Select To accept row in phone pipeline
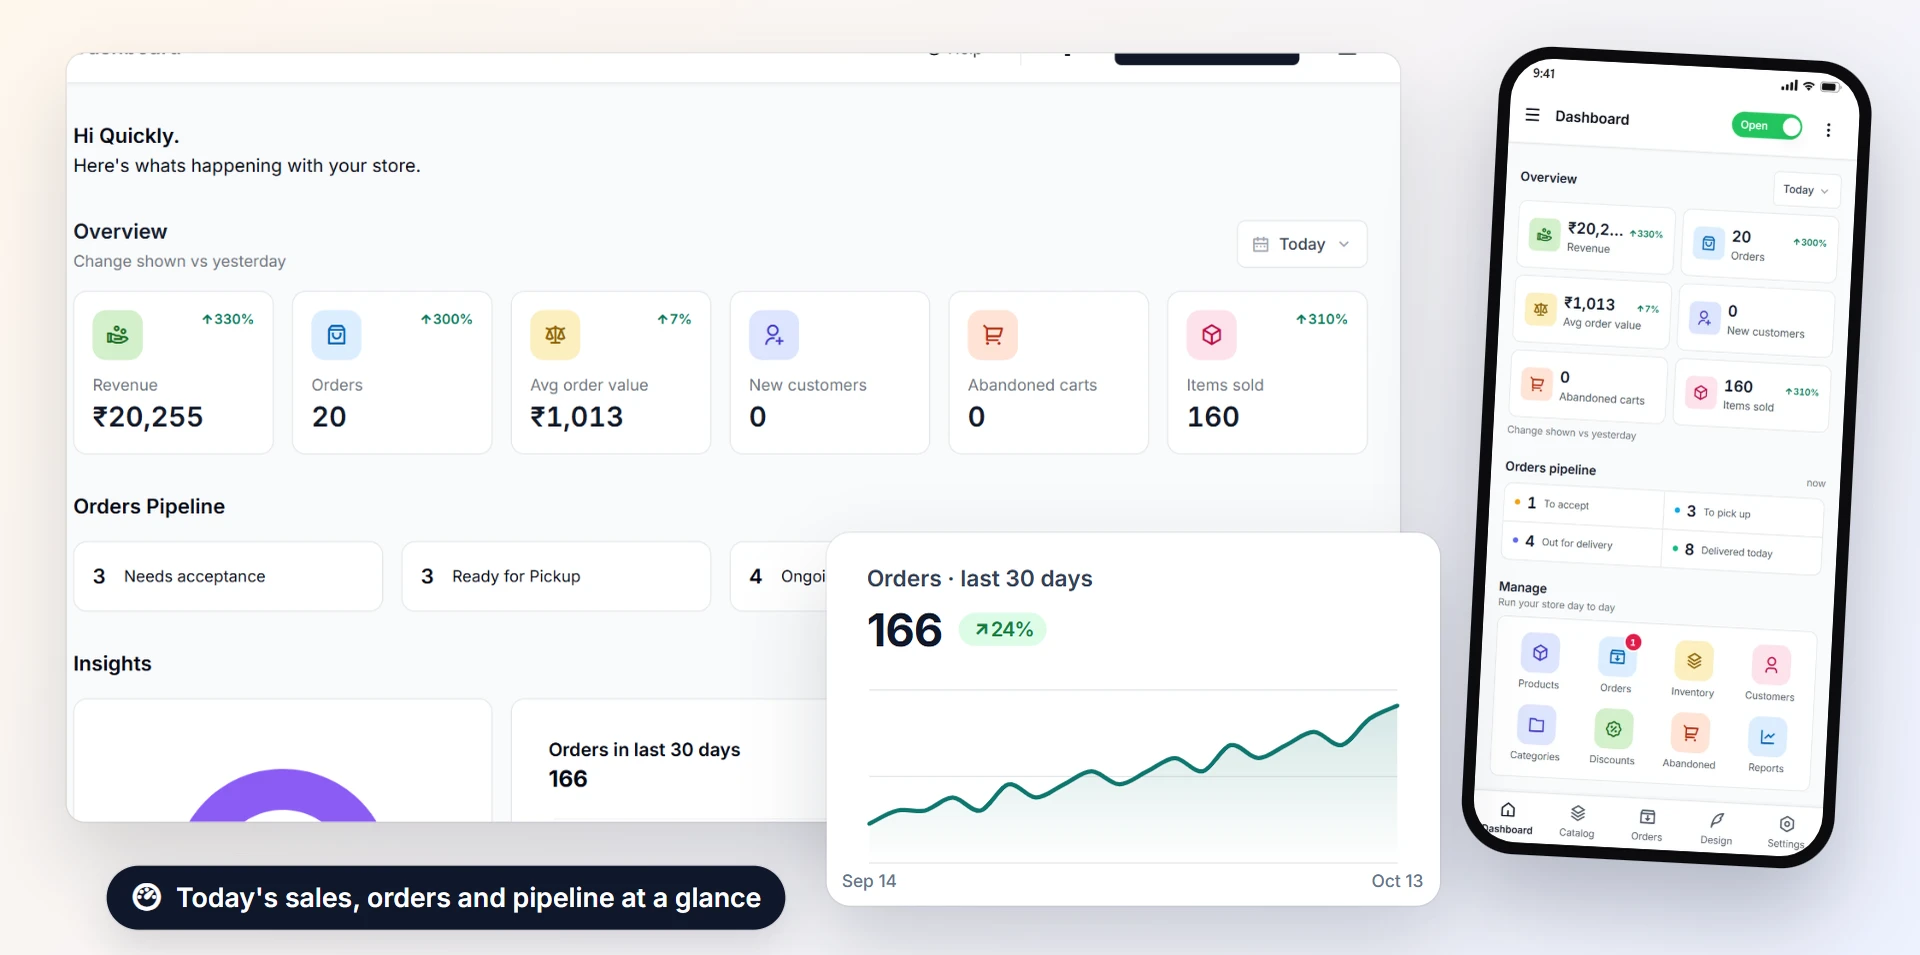This screenshot has height=955, width=1920. click(1584, 505)
